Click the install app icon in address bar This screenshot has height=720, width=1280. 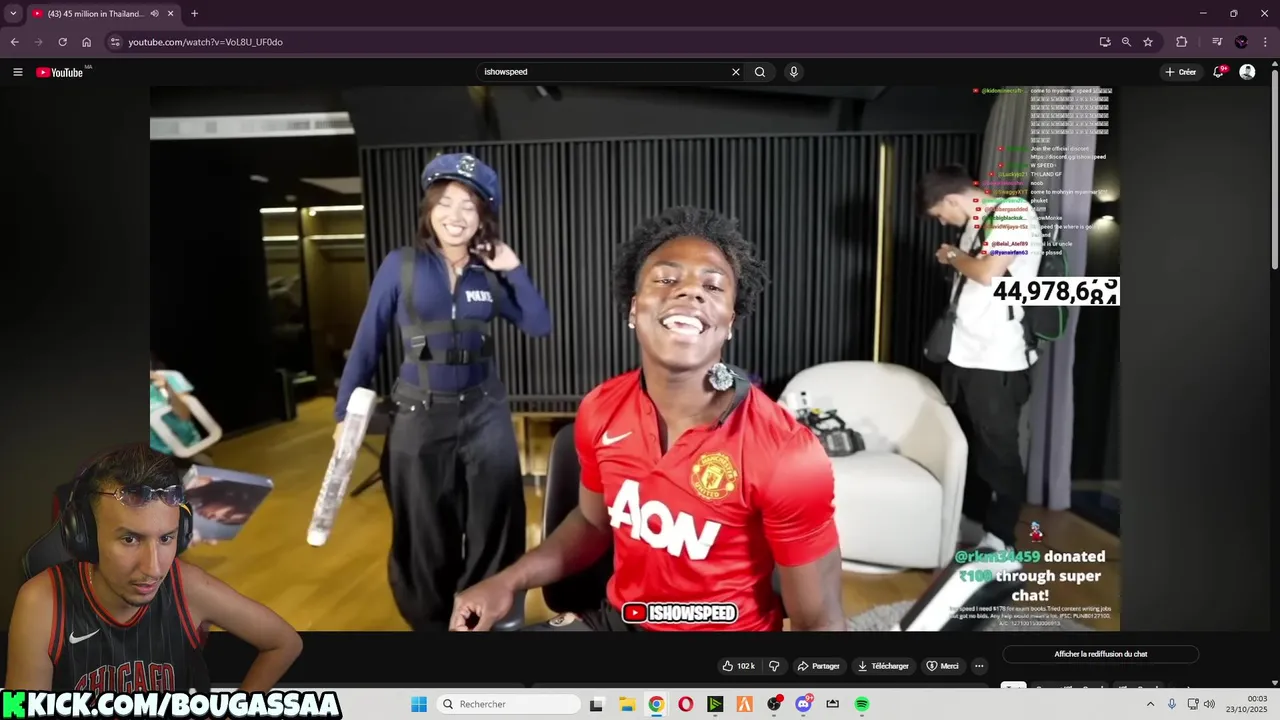[x=1105, y=42]
